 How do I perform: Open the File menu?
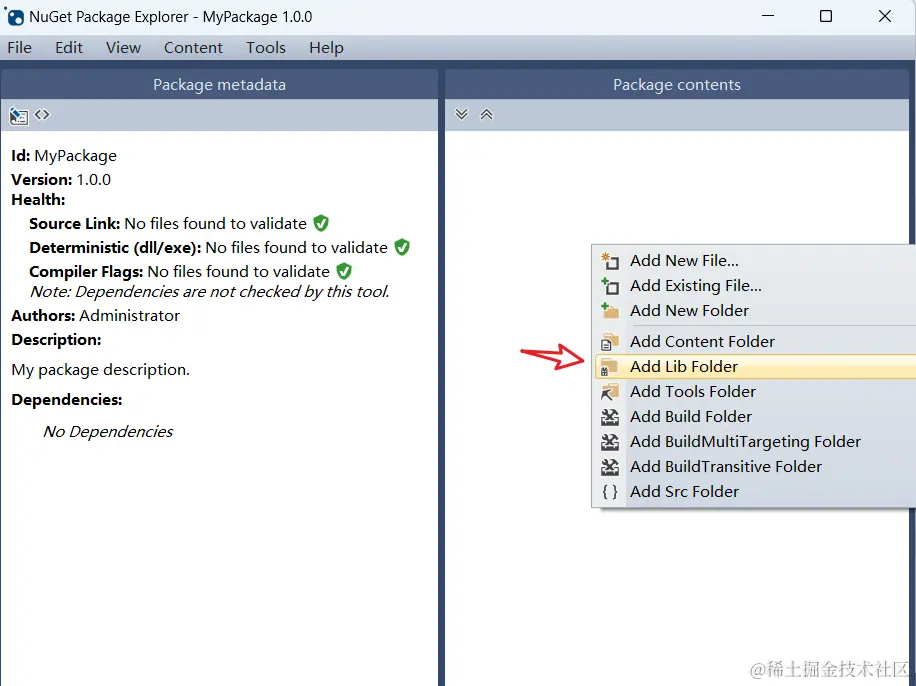(19, 47)
